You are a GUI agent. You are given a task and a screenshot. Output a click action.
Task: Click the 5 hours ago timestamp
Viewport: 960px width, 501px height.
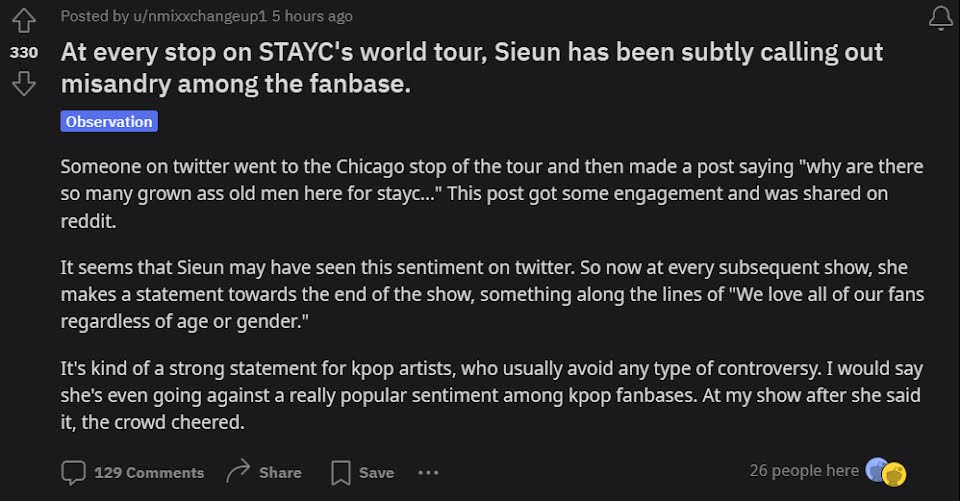(x=312, y=16)
